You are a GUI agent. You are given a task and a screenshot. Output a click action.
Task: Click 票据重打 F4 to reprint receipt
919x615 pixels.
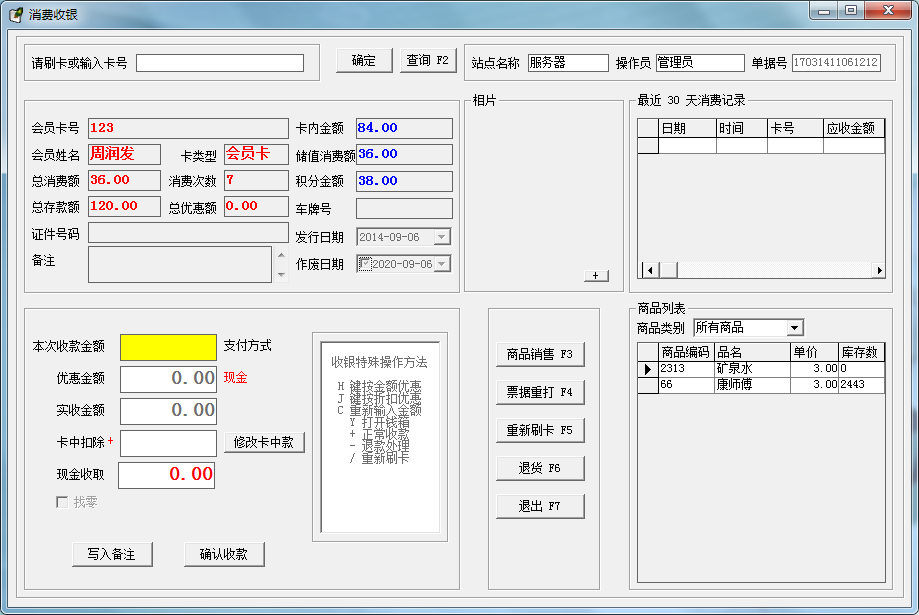coord(540,391)
